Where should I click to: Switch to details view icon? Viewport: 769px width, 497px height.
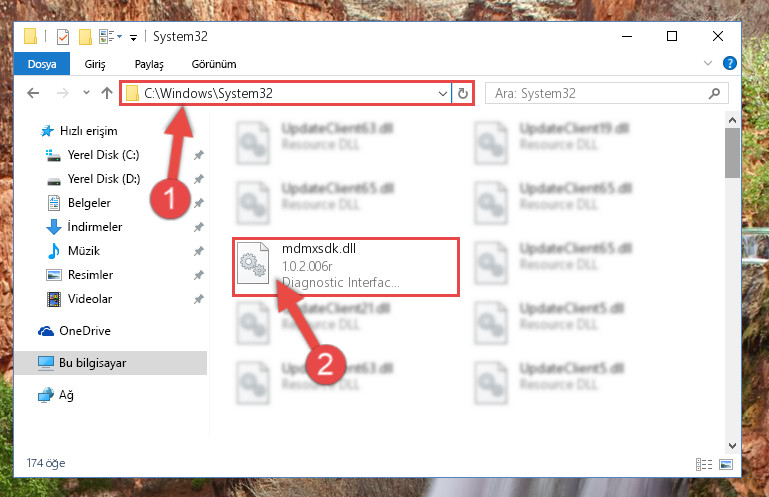[x=704, y=464]
